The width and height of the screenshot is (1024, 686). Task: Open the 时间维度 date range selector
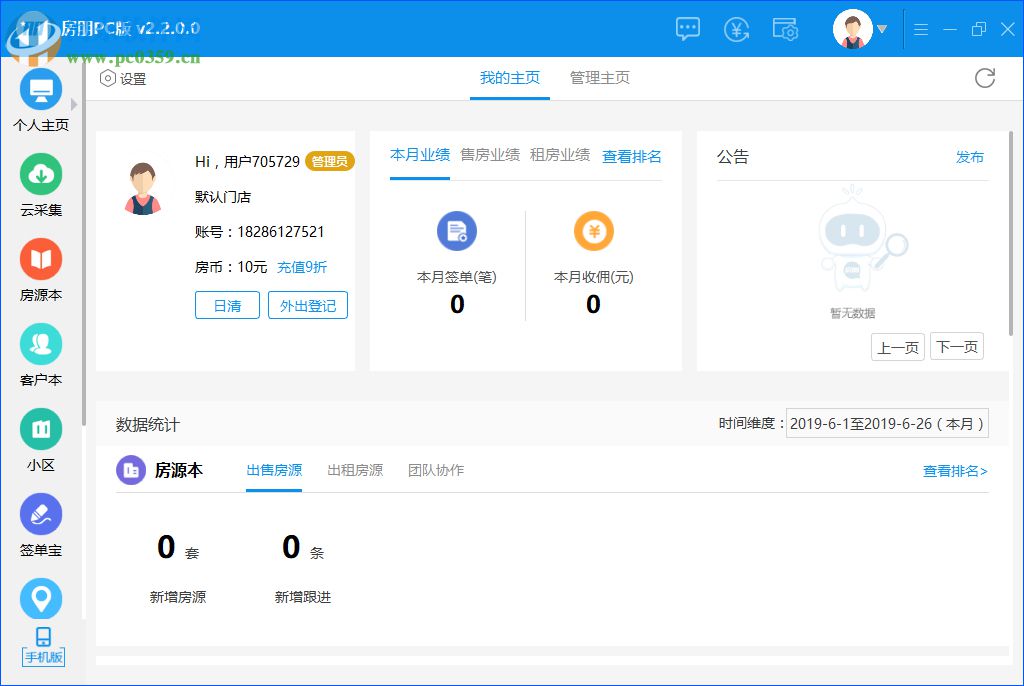pyautogui.click(x=888, y=423)
